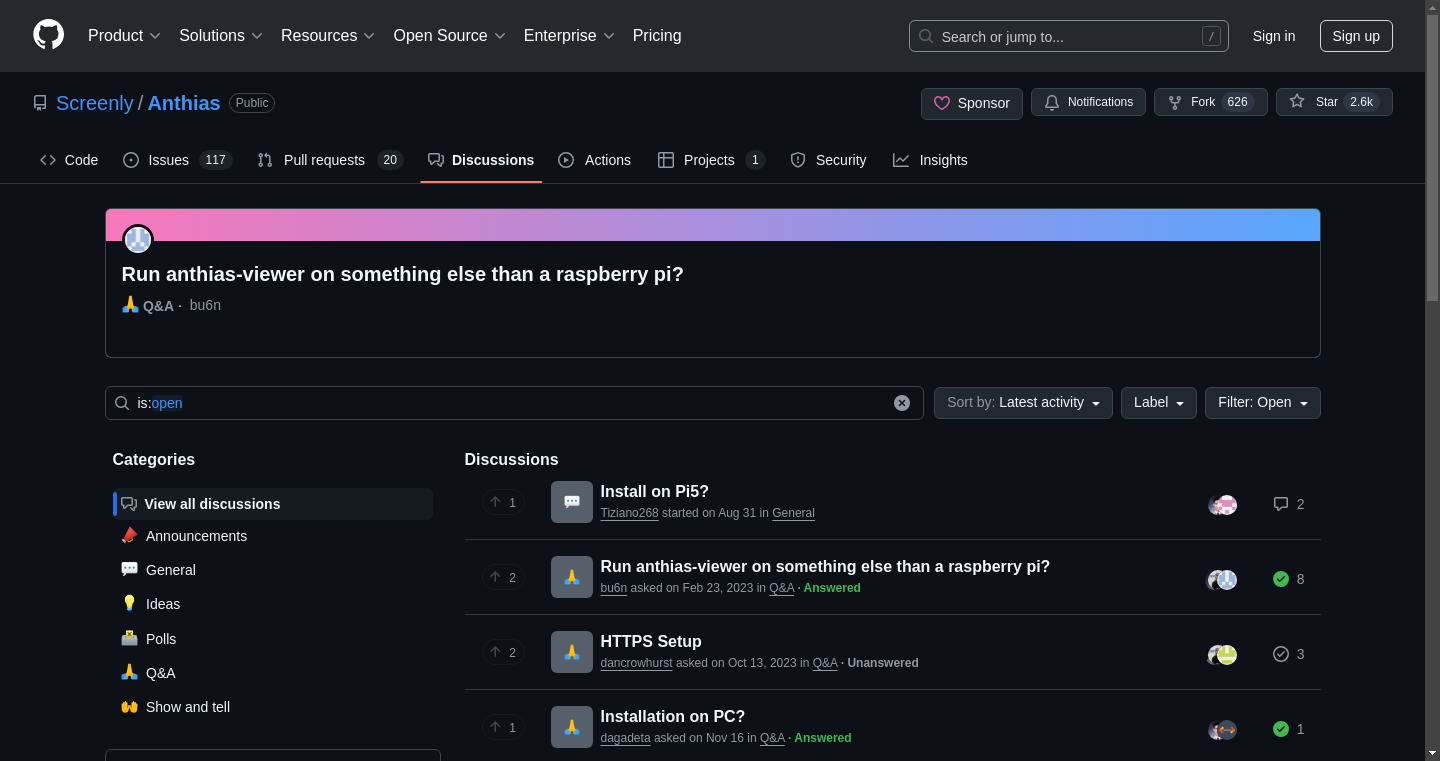Click the Q&A icon beside 'Installation on PC?'
The height and width of the screenshot is (761, 1440).
coord(572,727)
